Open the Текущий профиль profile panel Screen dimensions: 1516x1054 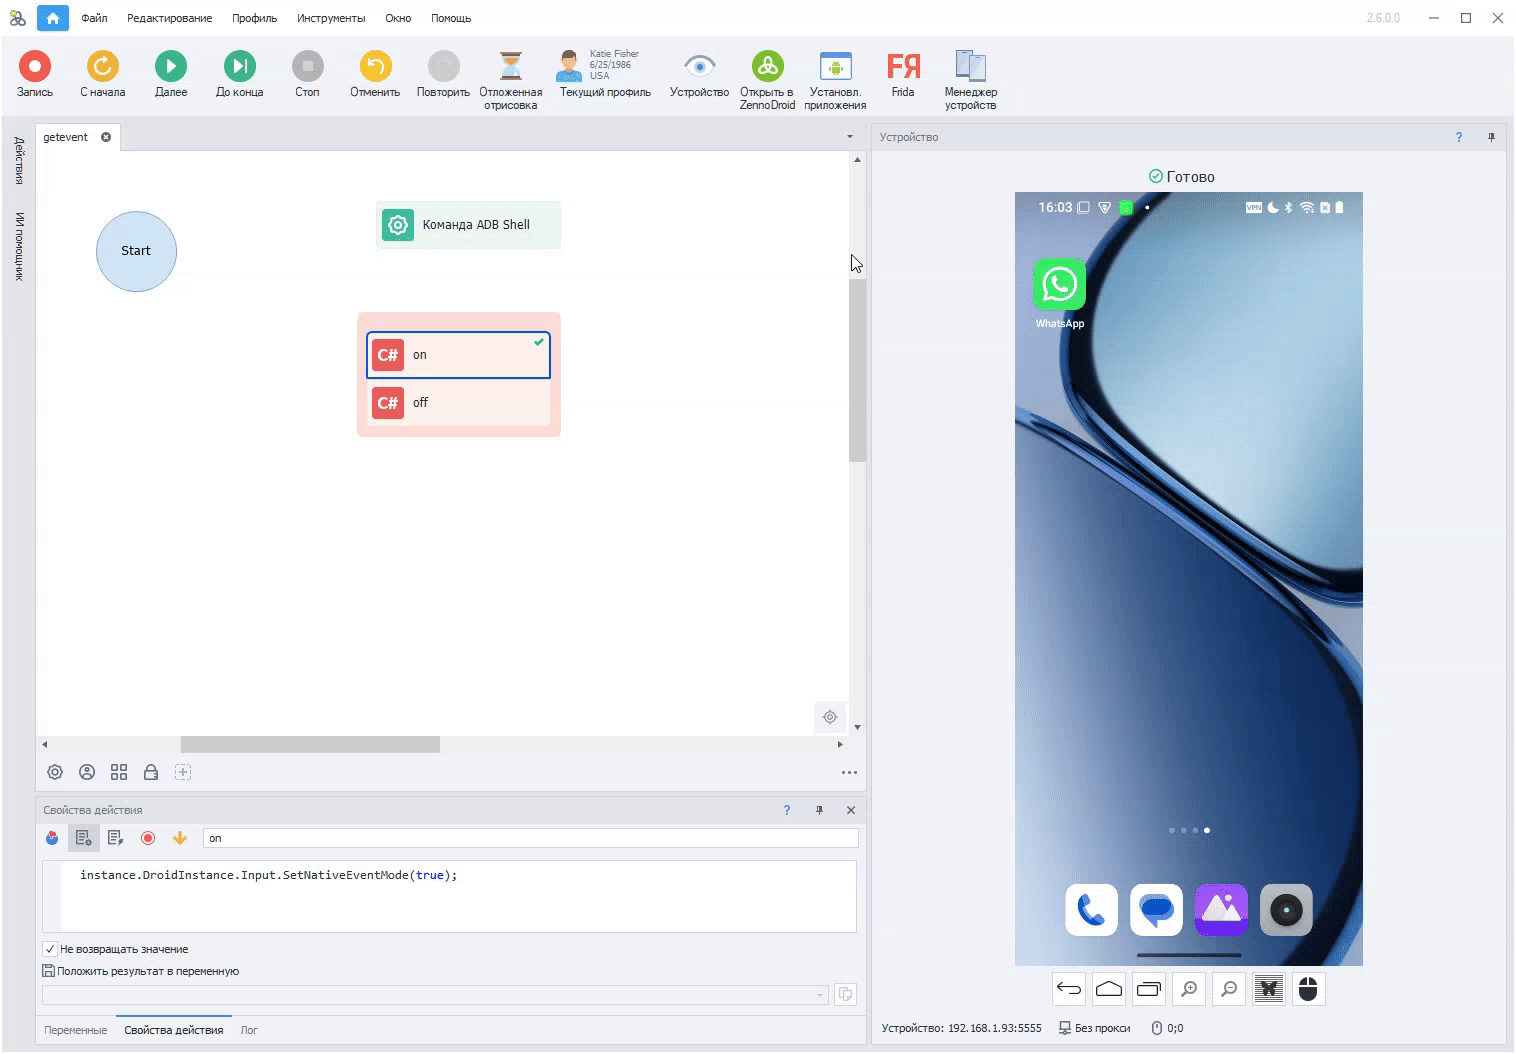tap(604, 75)
